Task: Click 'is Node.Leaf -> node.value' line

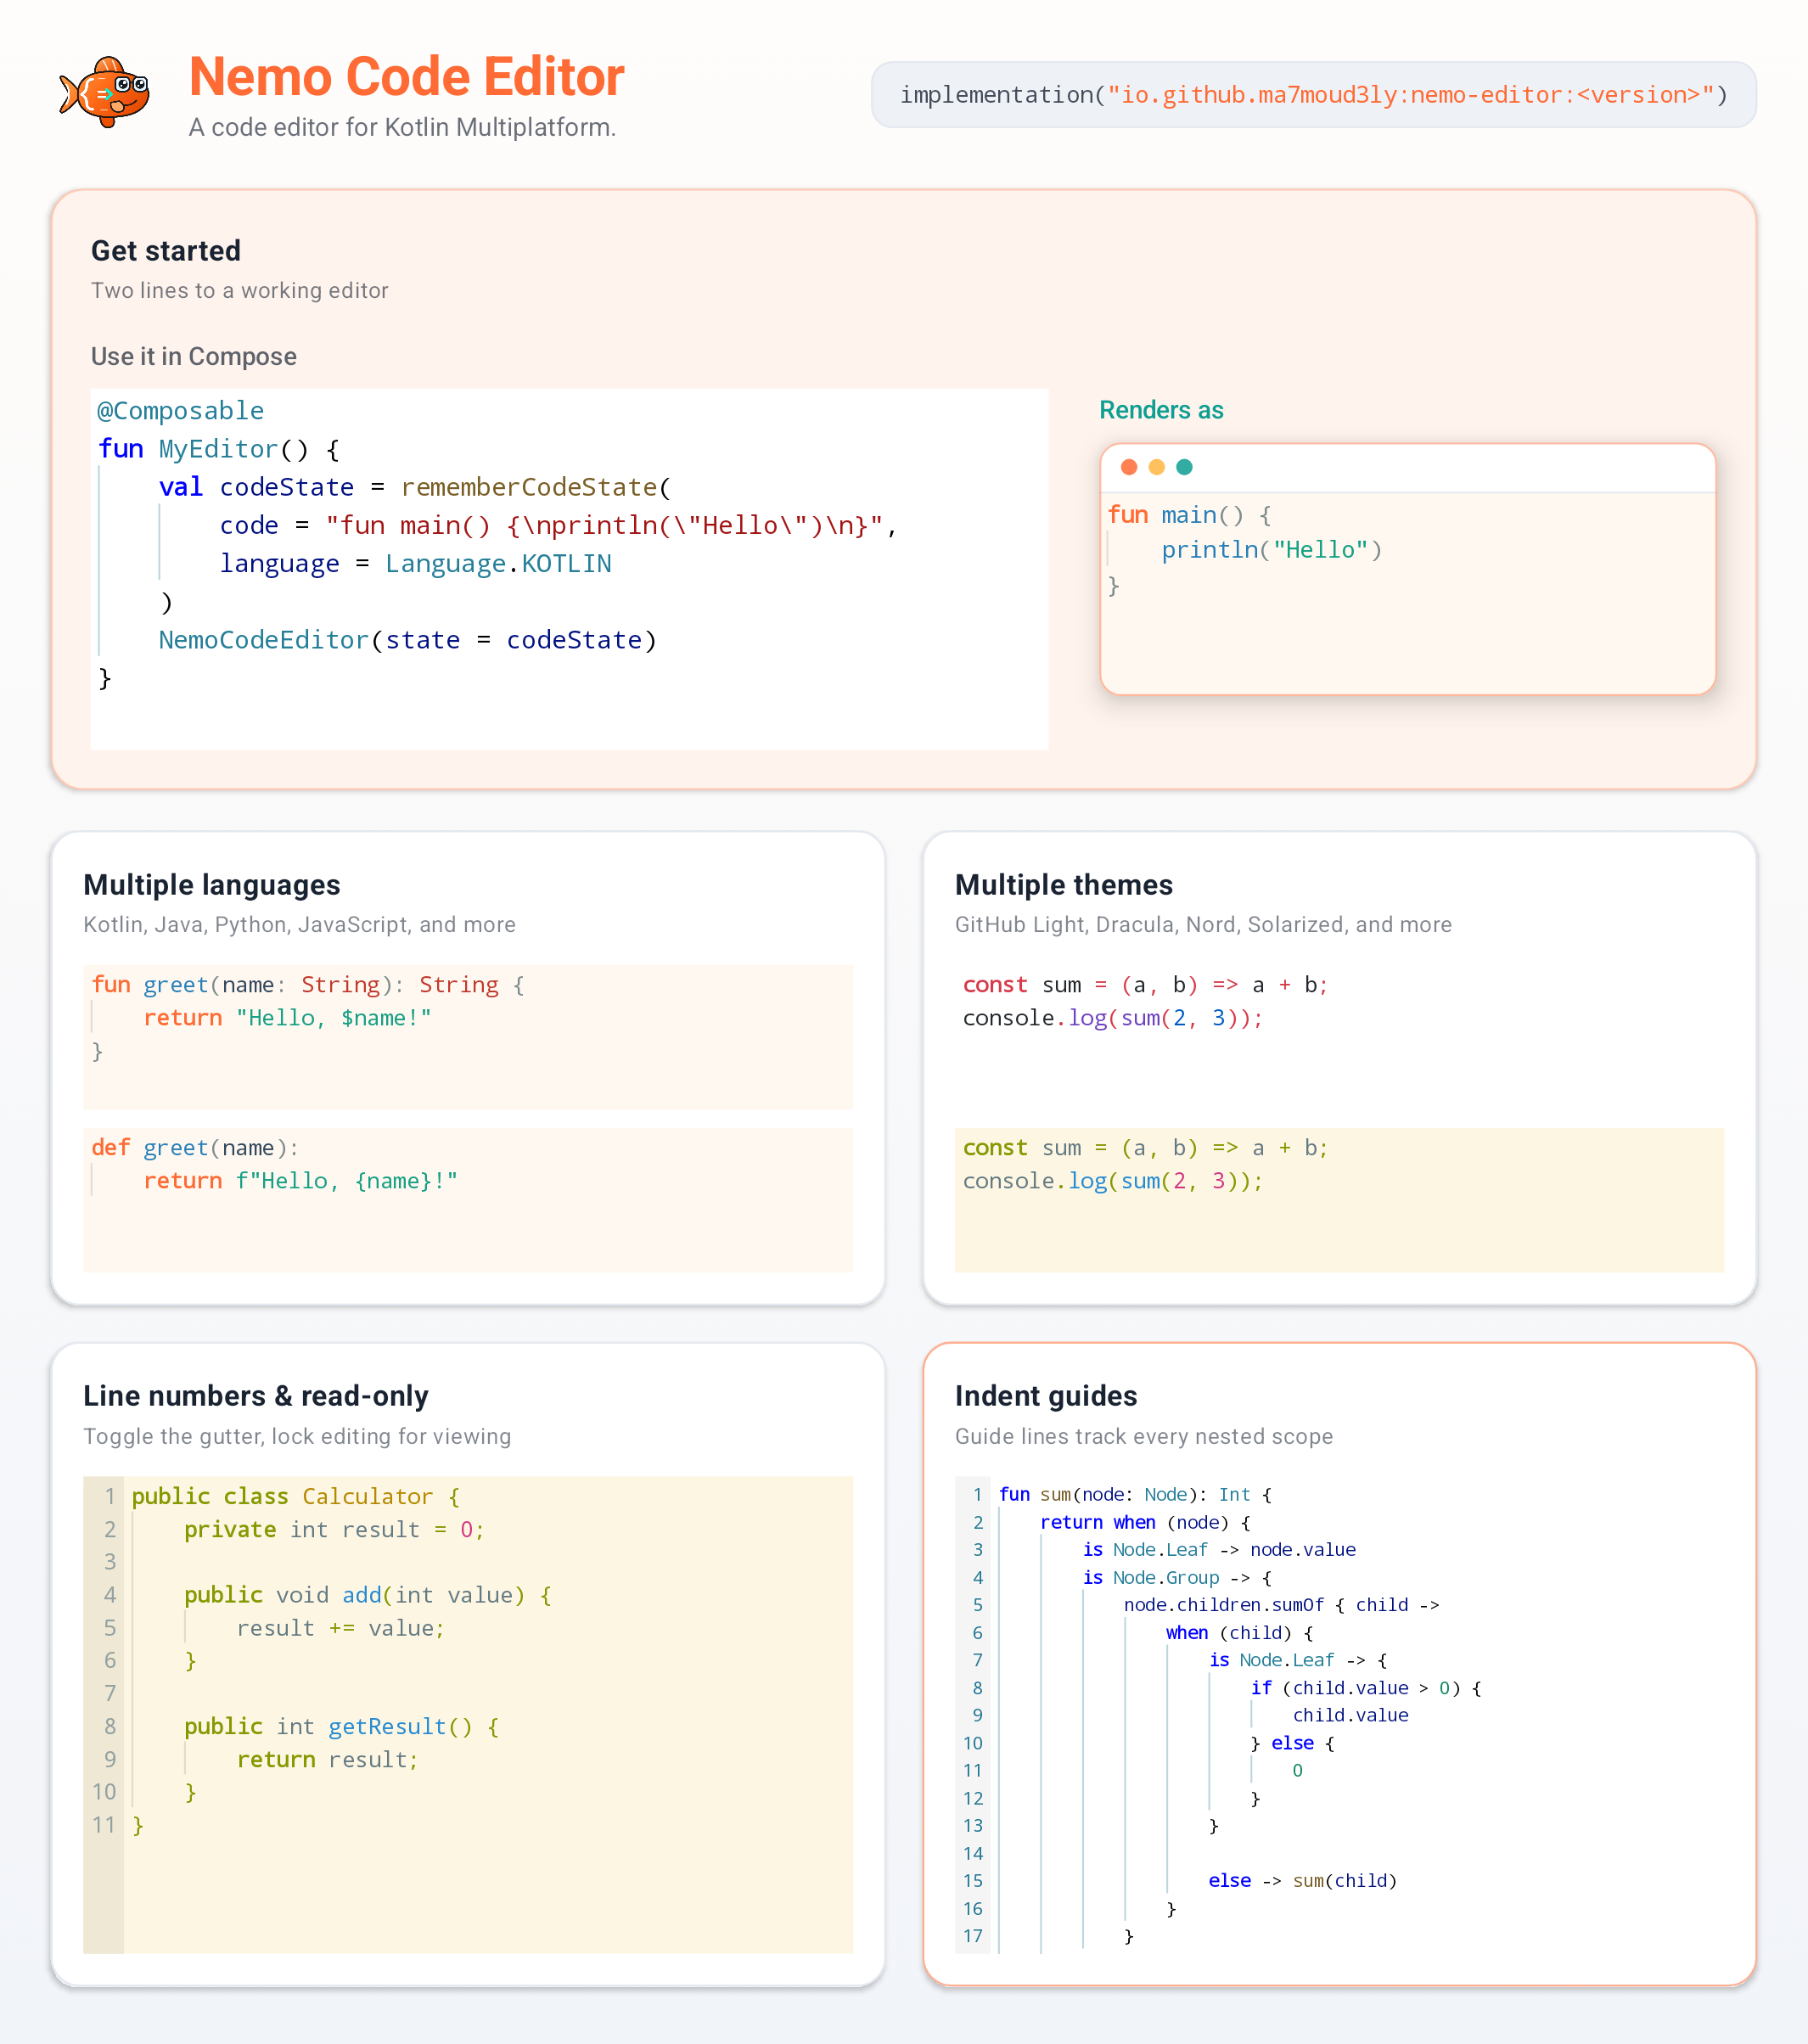Action: coord(1219,1550)
